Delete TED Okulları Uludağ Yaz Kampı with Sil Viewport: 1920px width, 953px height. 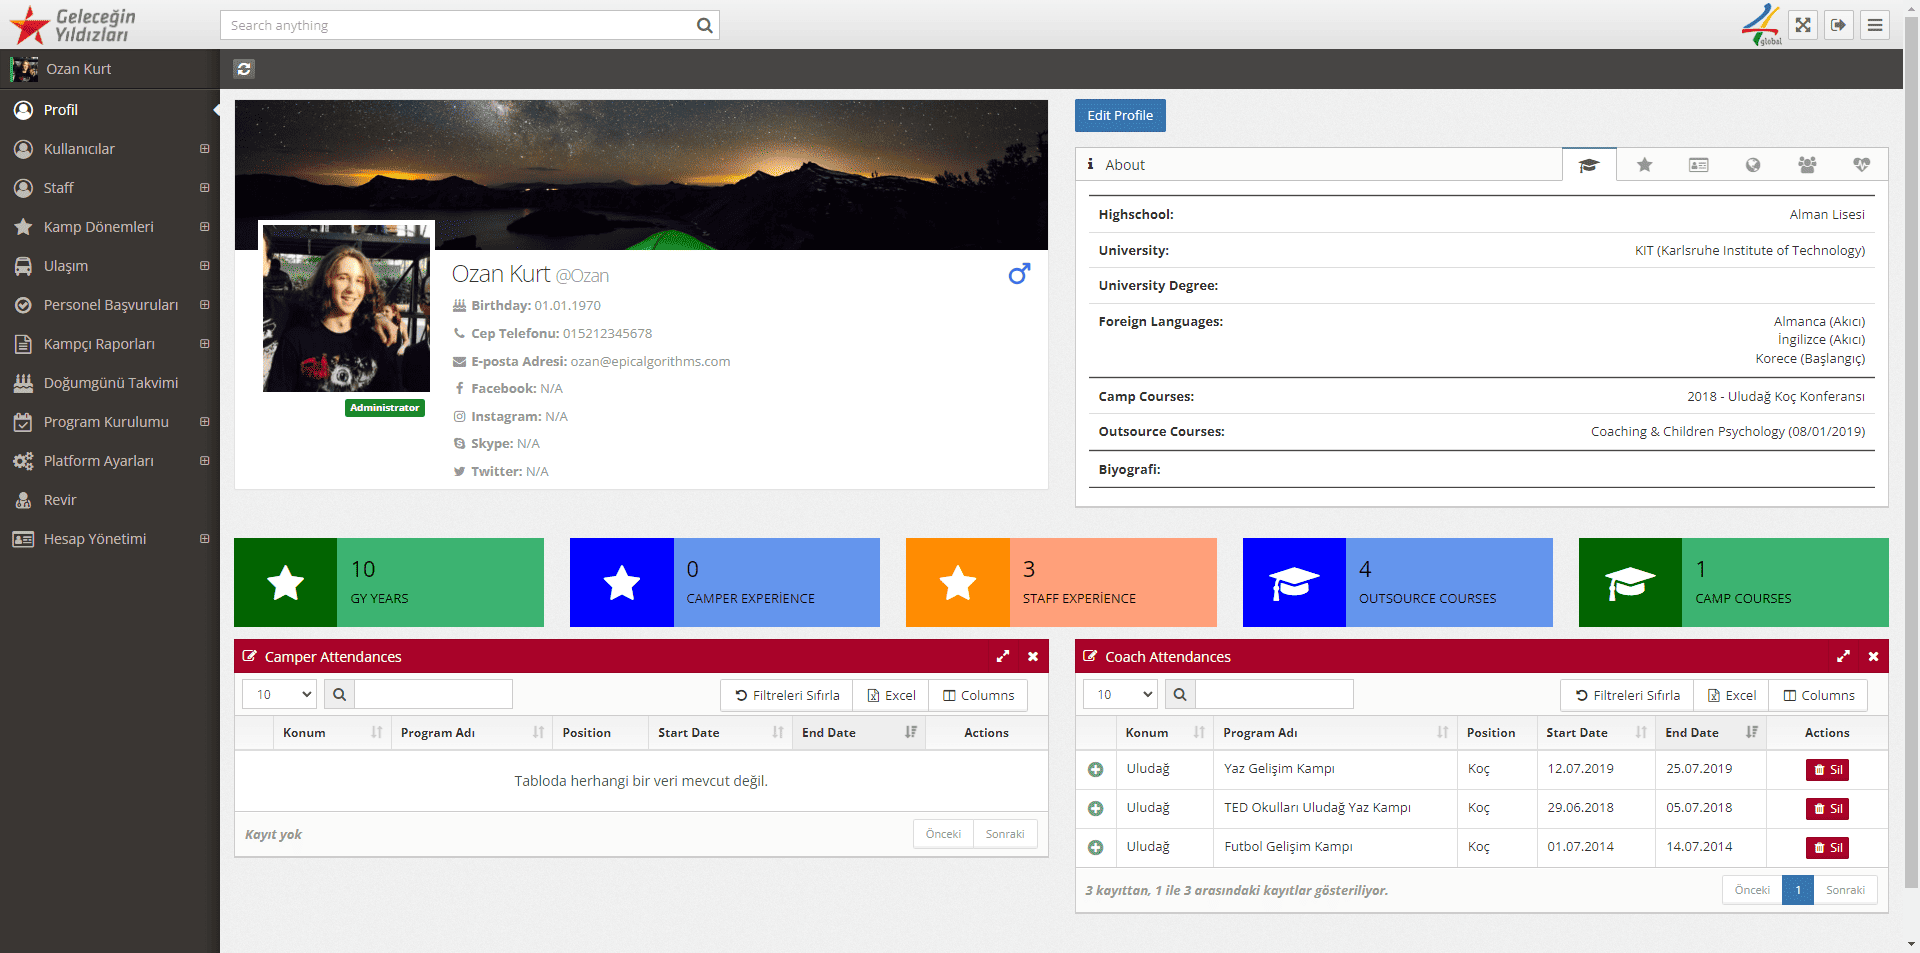point(1827,809)
